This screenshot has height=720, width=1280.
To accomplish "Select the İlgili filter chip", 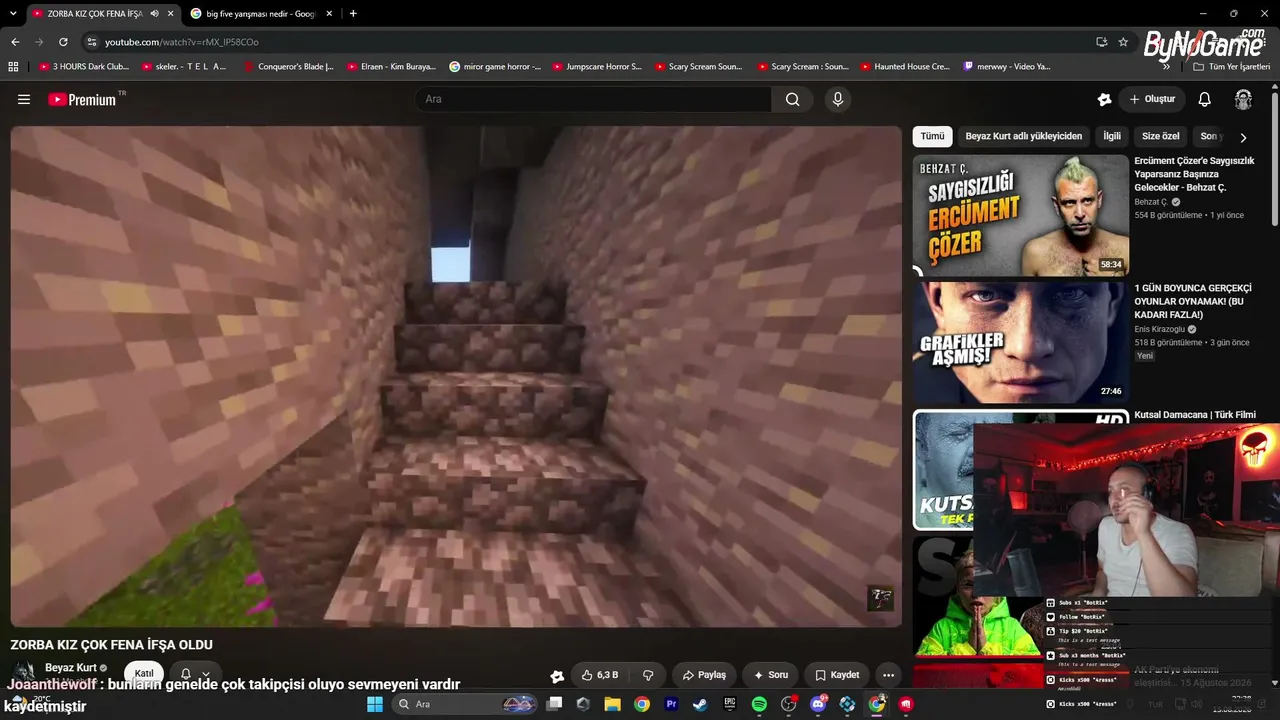I will (1112, 136).
